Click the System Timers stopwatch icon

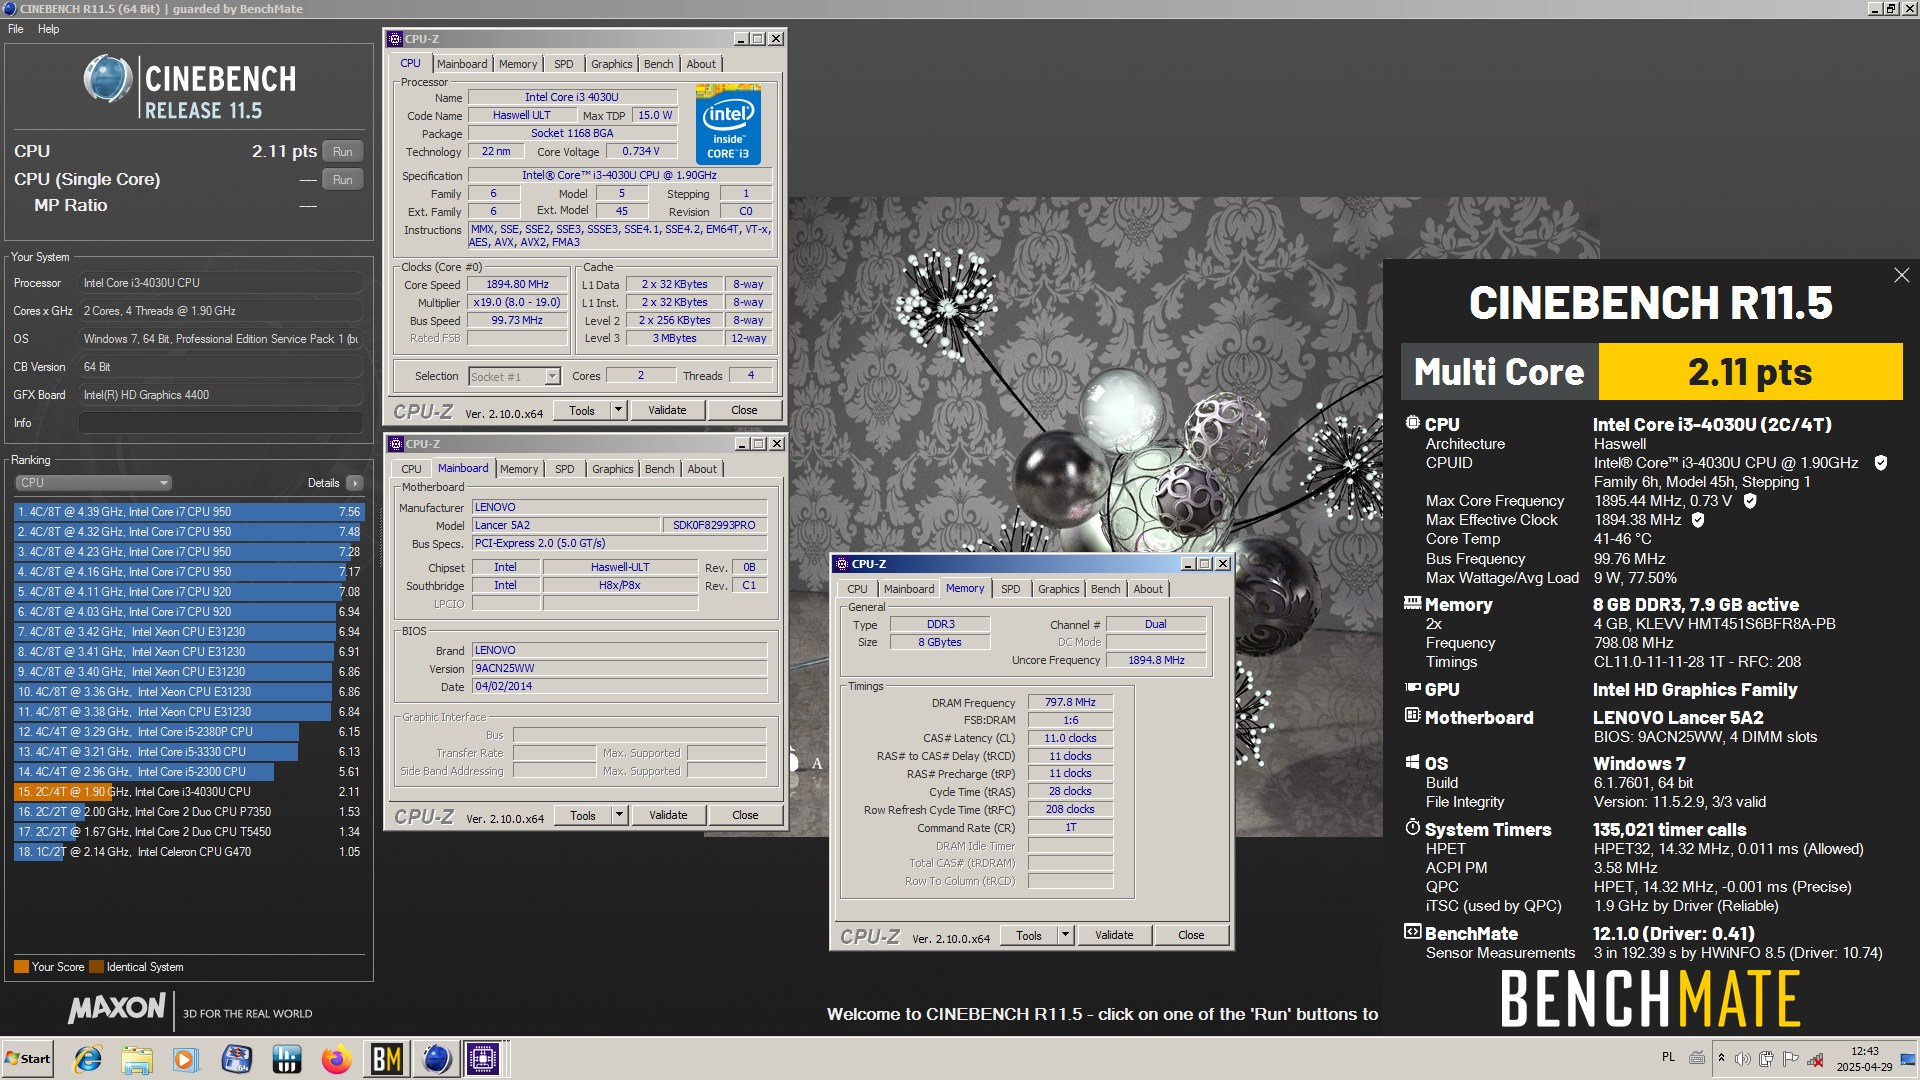(x=1412, y=828)
